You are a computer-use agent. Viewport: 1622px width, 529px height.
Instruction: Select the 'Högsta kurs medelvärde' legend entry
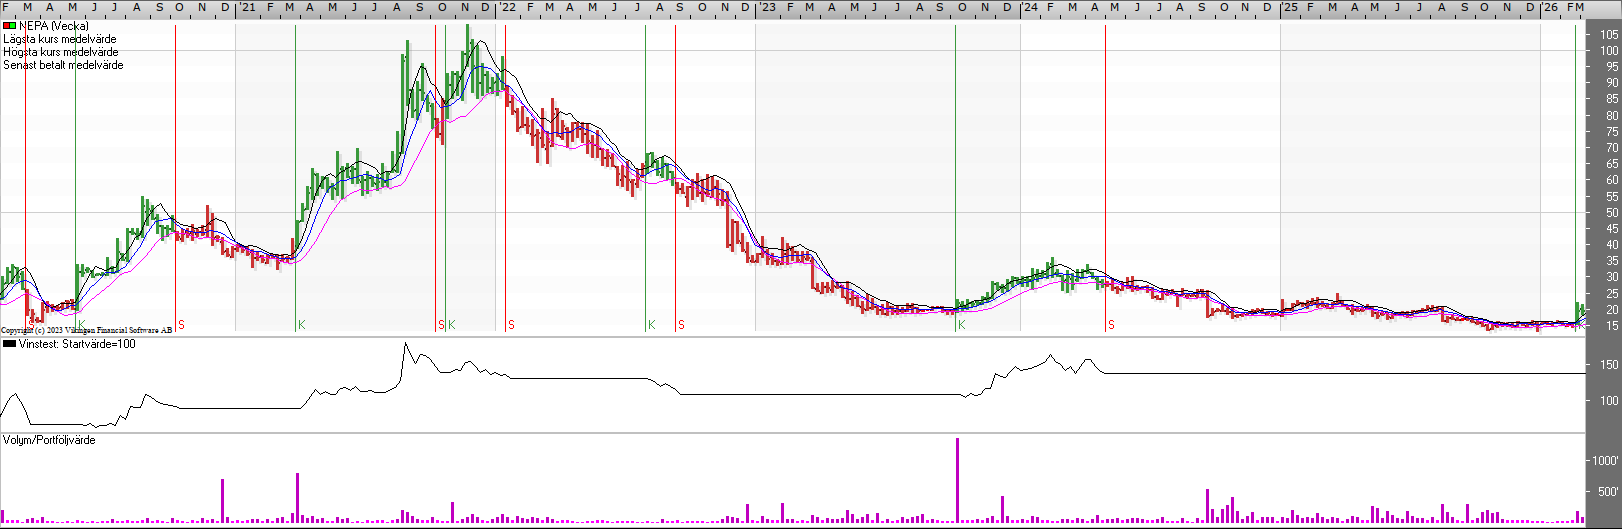click(60, 52)
